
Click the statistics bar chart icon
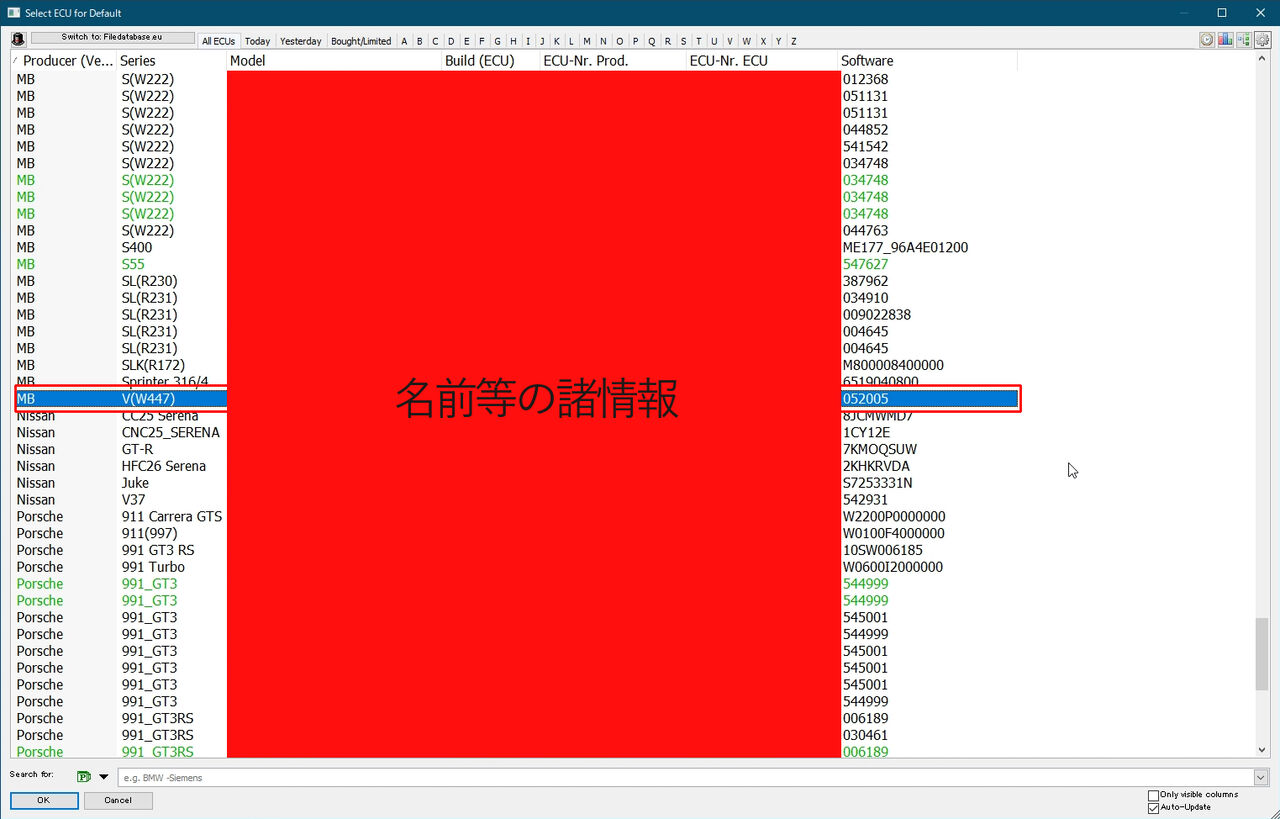click(1226, 40)
